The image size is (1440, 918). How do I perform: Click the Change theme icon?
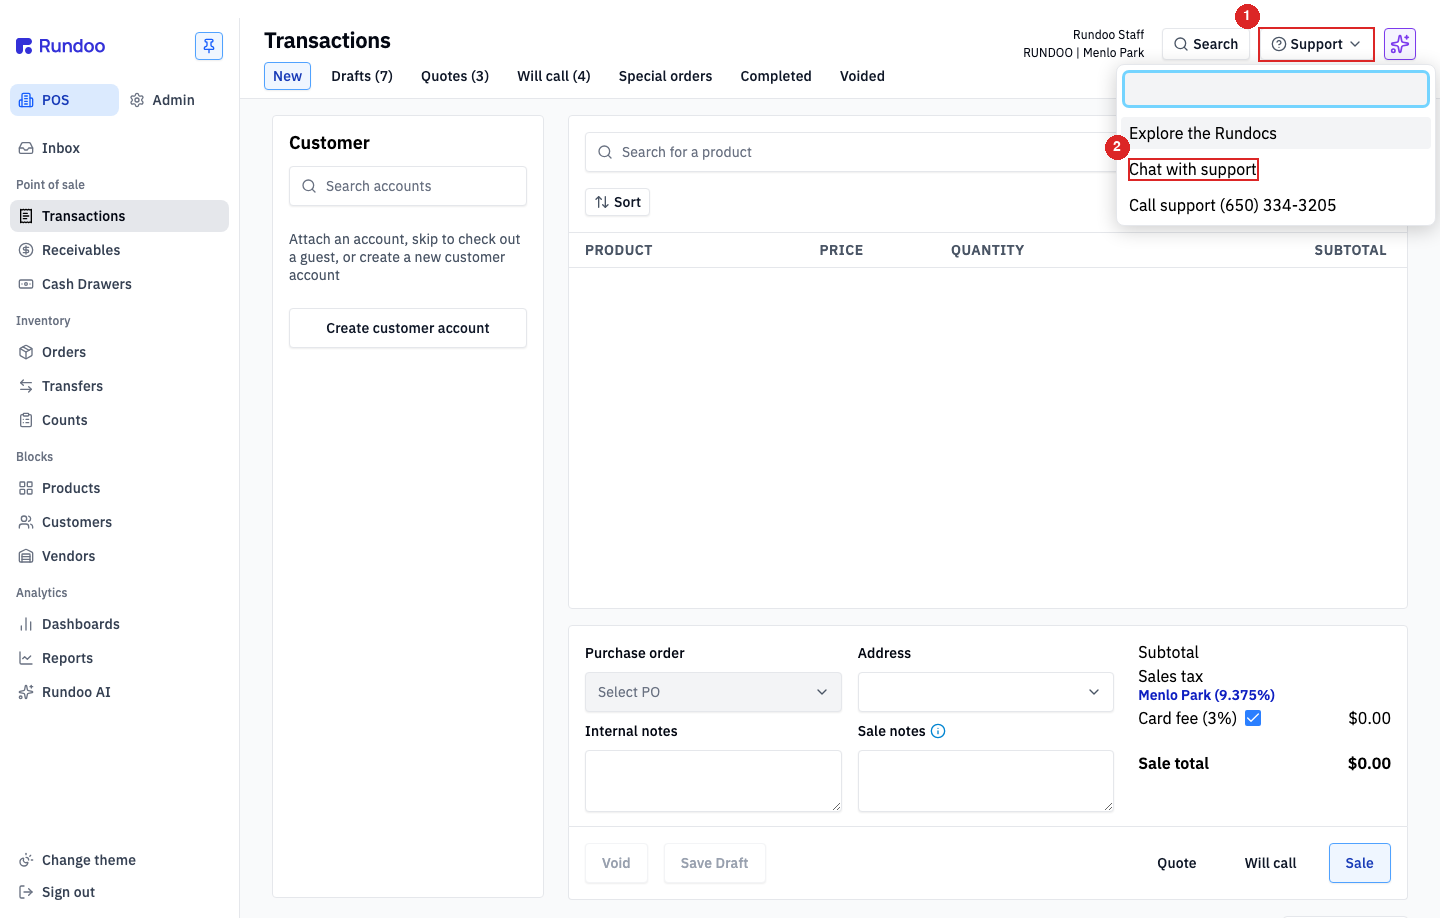pos(26,860)
